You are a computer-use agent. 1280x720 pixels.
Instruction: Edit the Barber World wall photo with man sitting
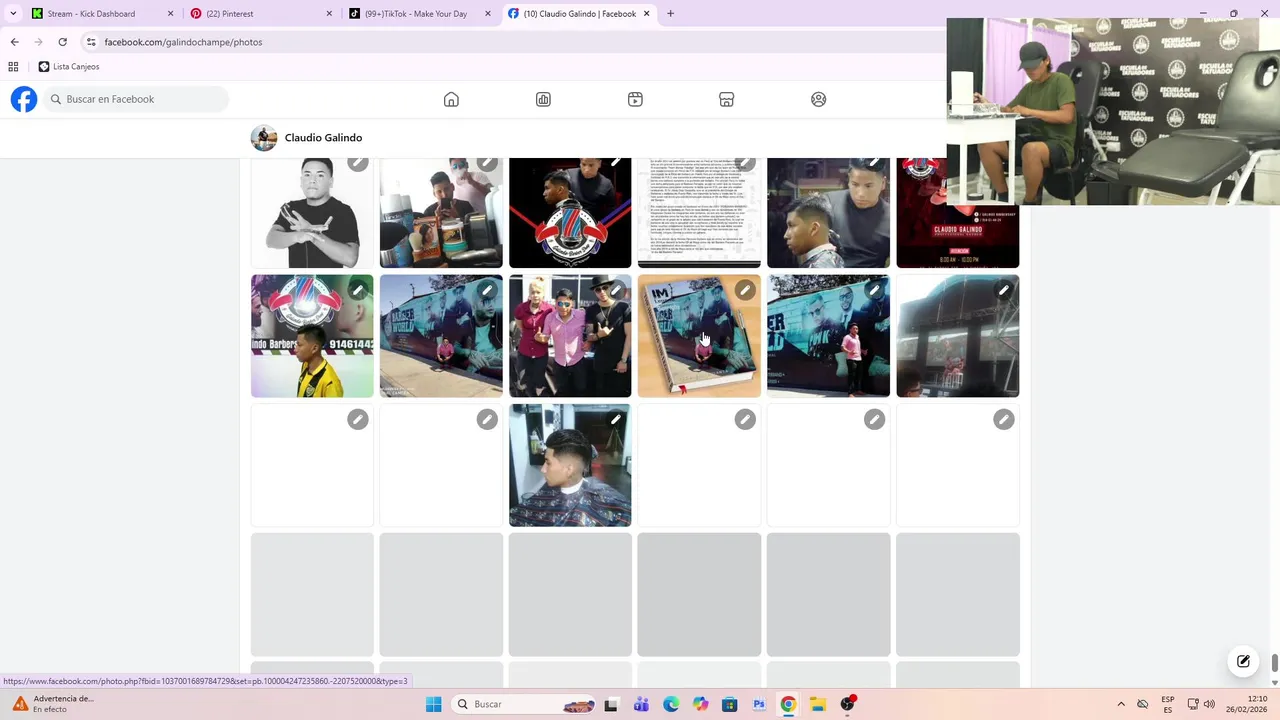coord(487,290)
